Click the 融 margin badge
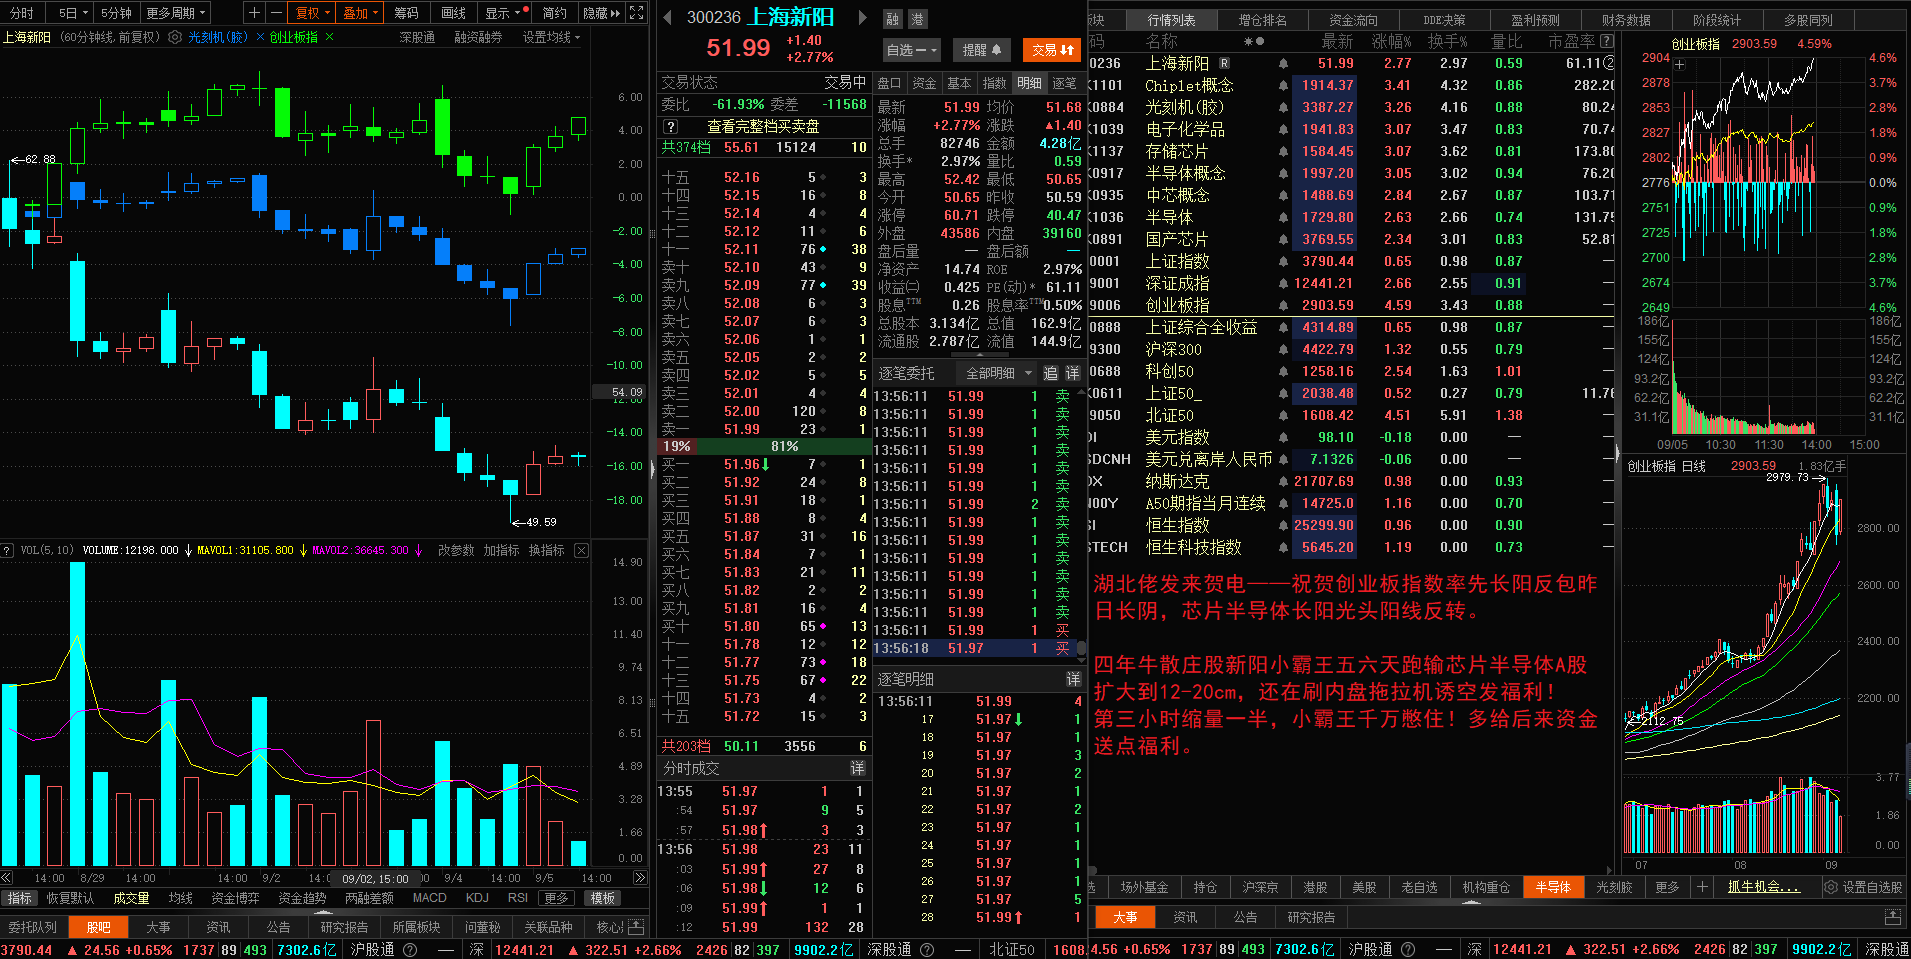Viewport: 1911px width, 959px height. (893, 19)
